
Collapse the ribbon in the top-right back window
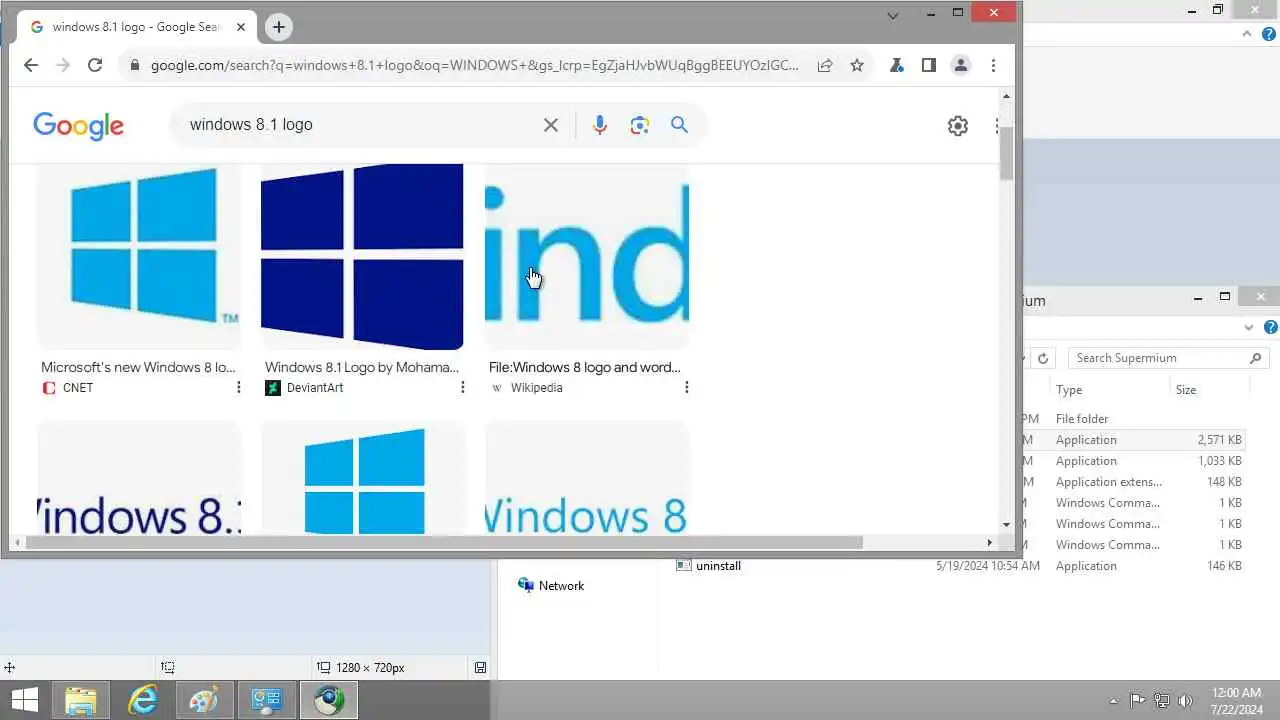tap(1247, 33)
